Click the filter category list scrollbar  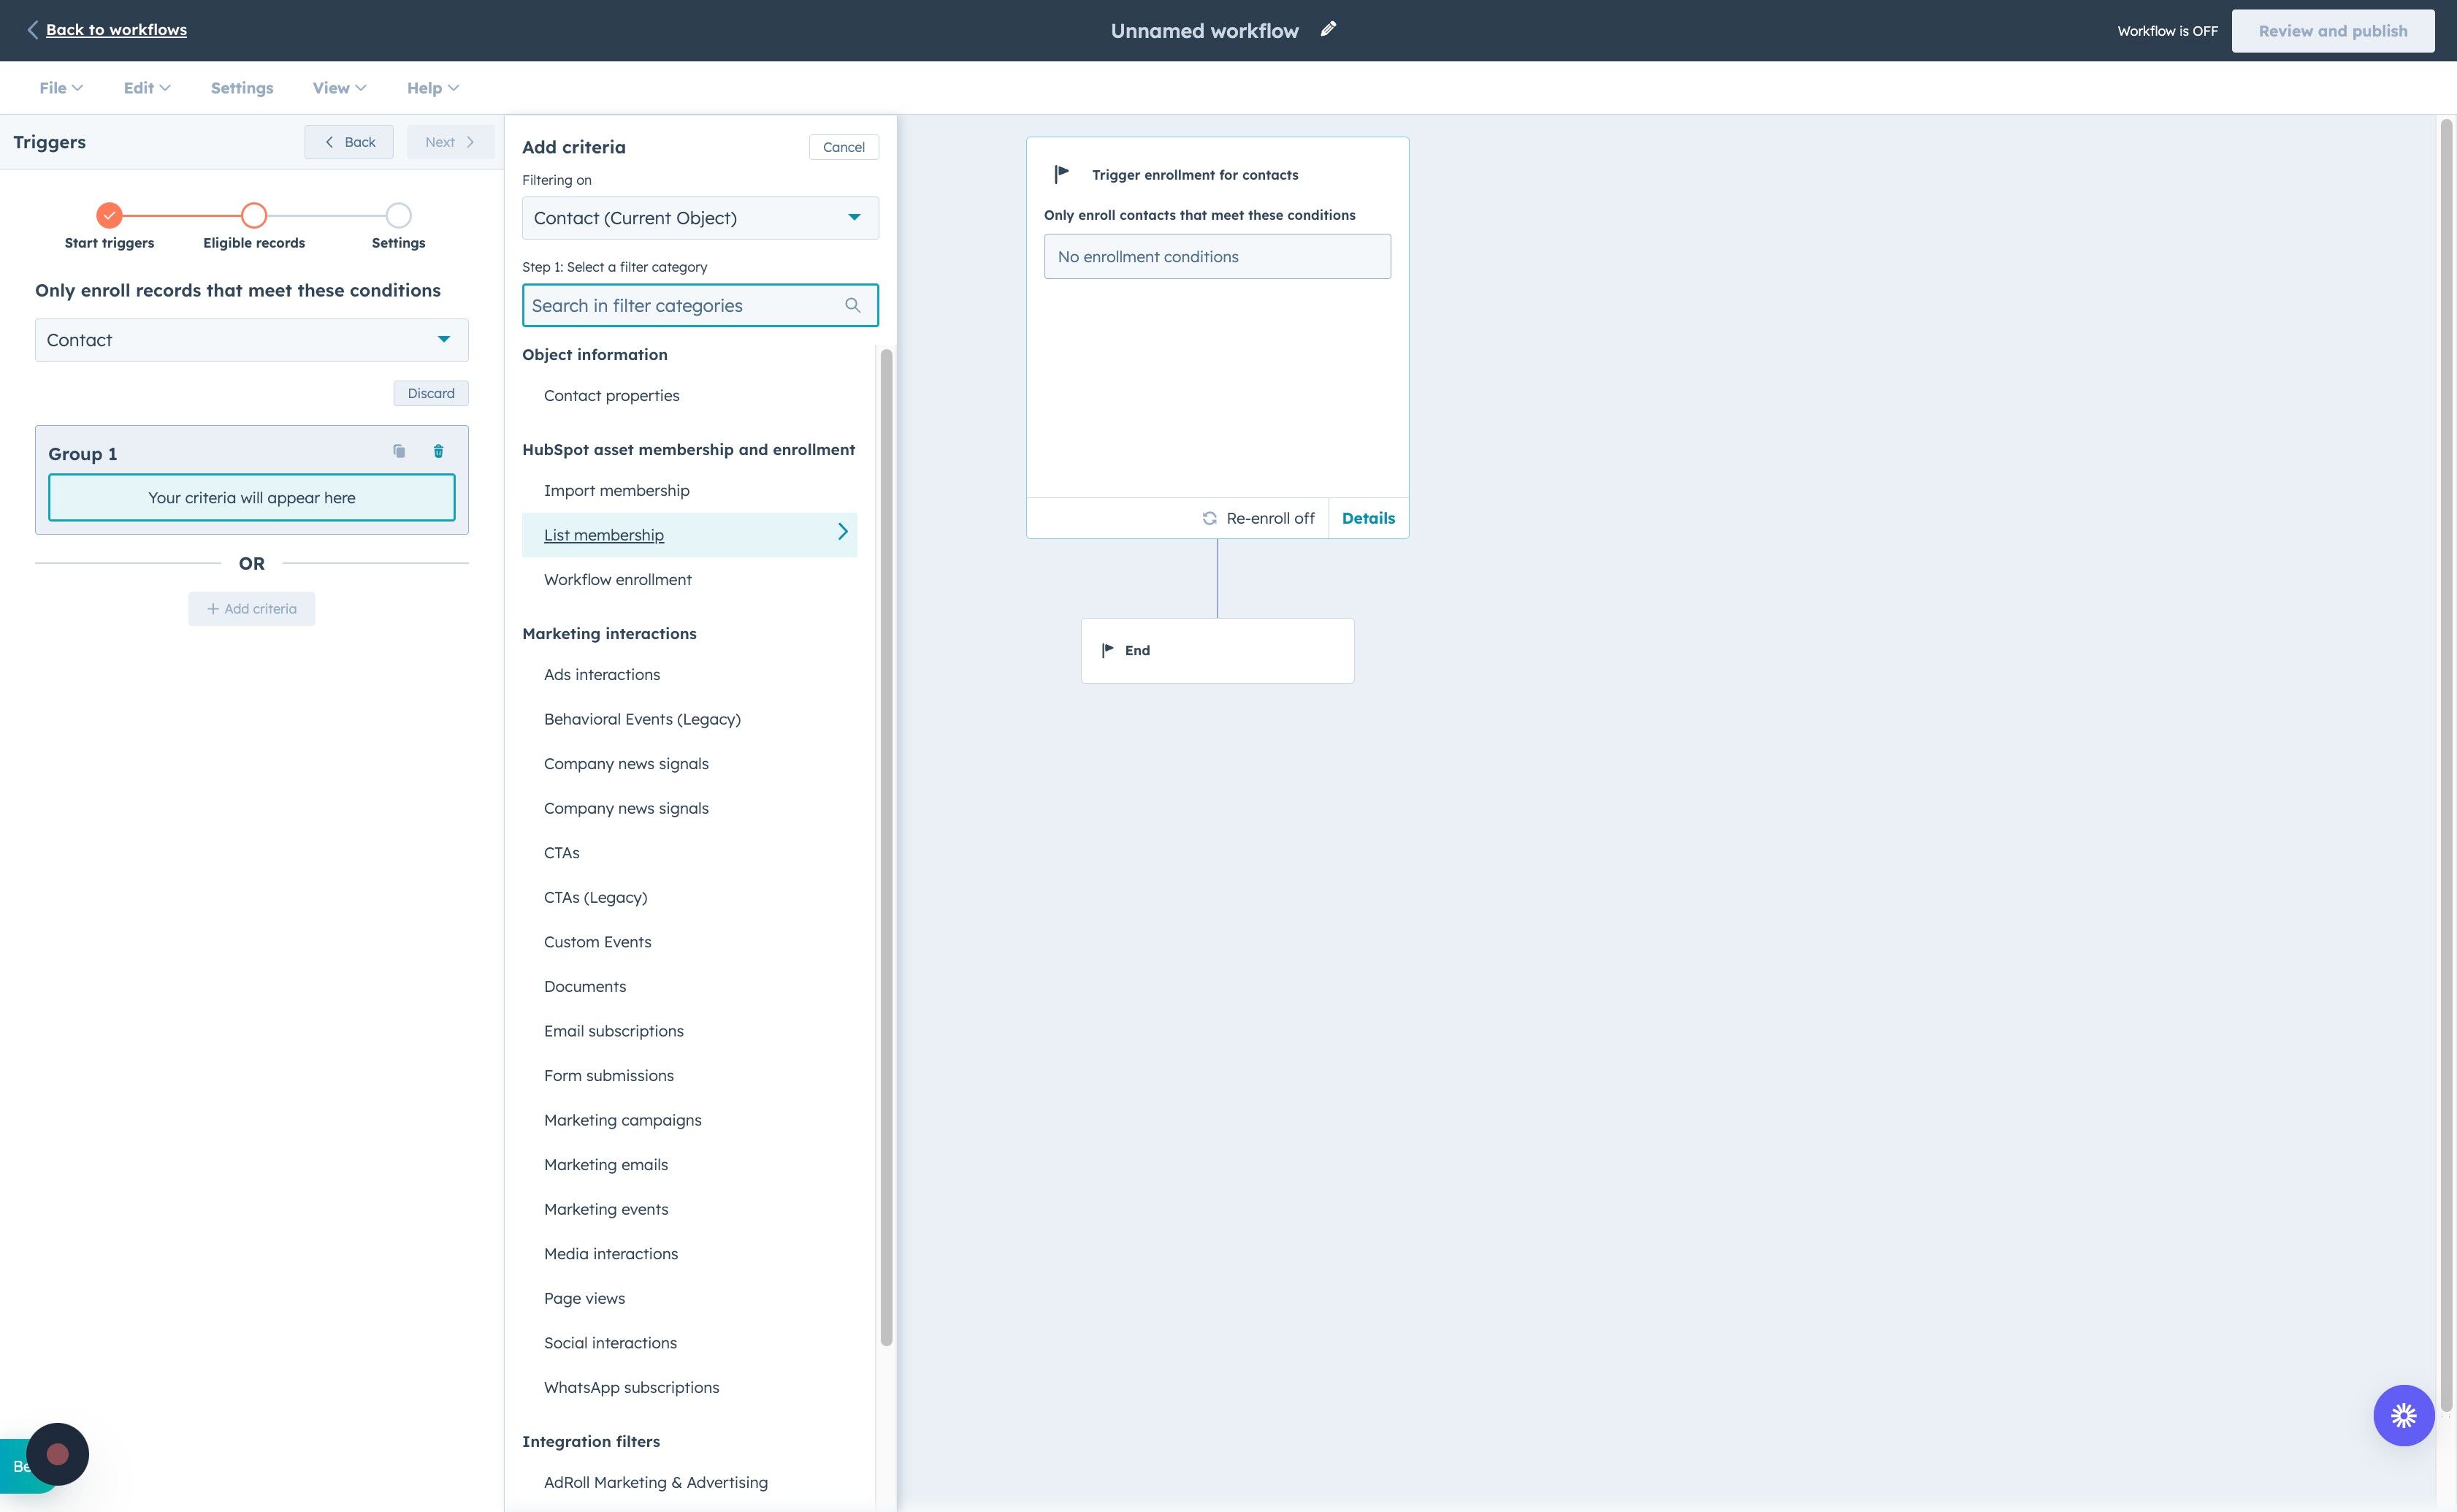click(x=886, y=846)
